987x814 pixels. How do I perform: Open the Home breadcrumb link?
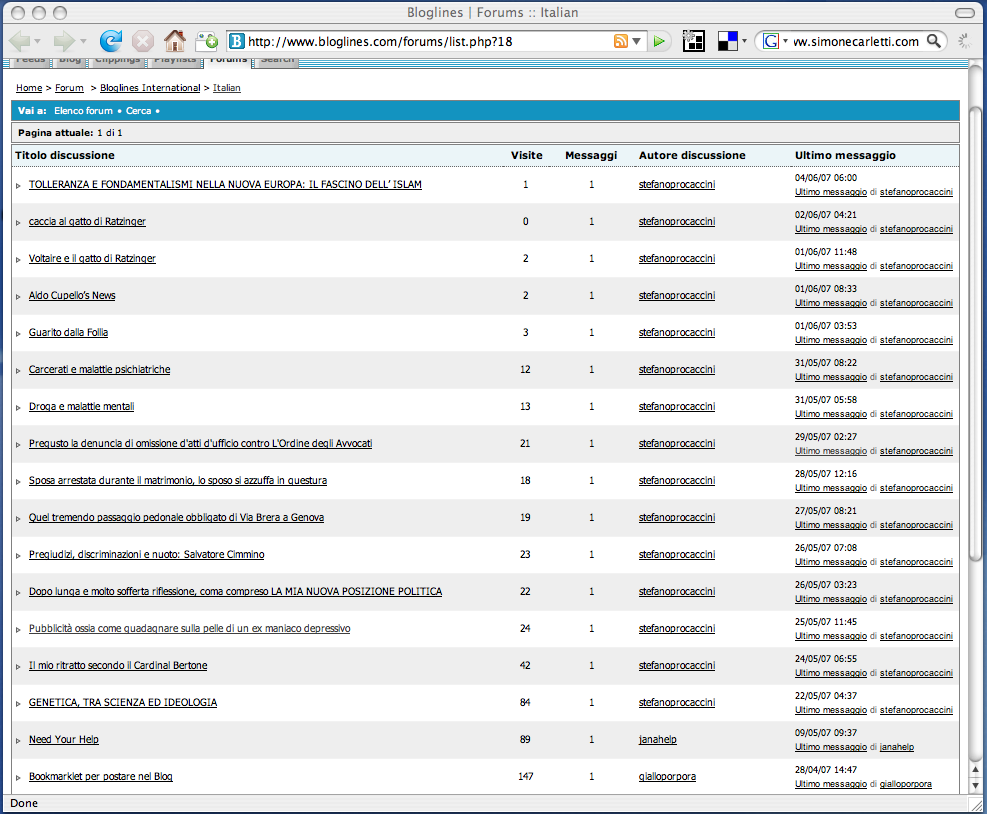[29, 88]
